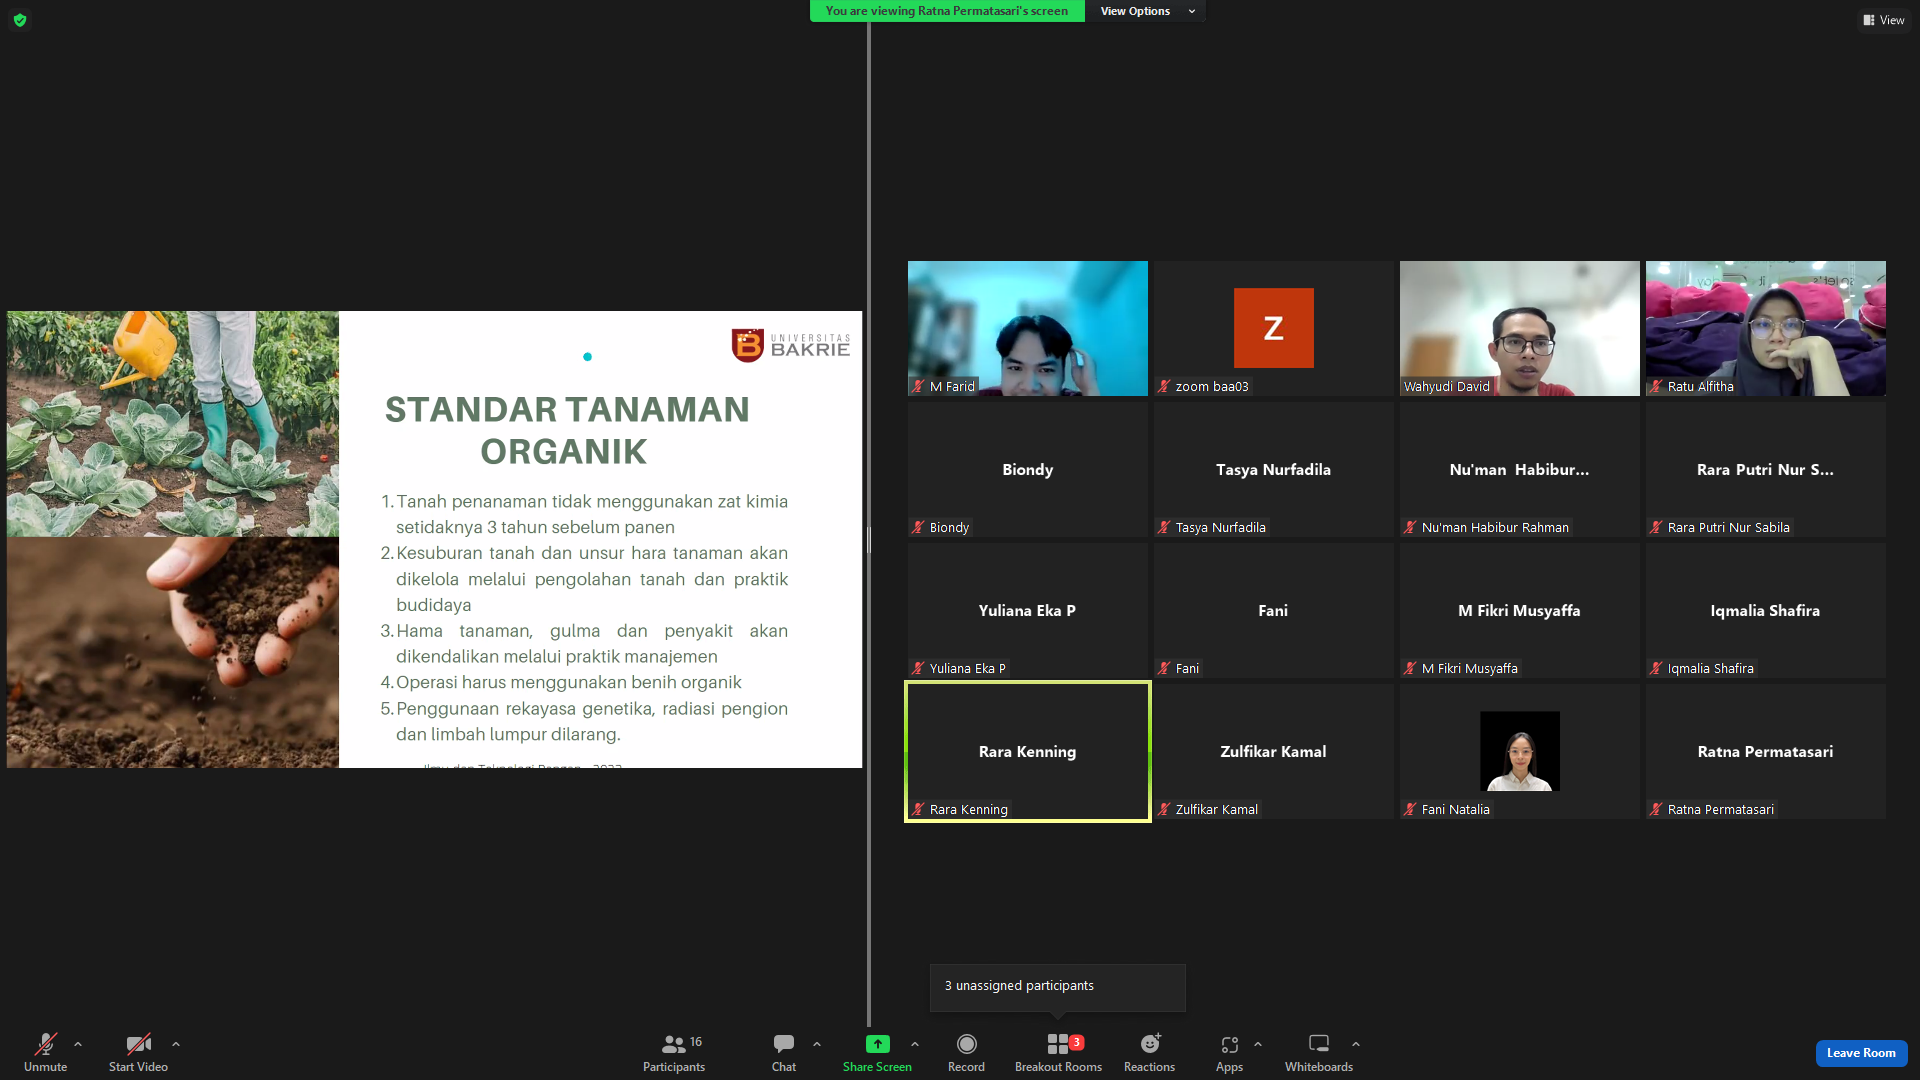
Task: Click the 3 unassigned participants tooltip
Action: [x=1057, y=986]
